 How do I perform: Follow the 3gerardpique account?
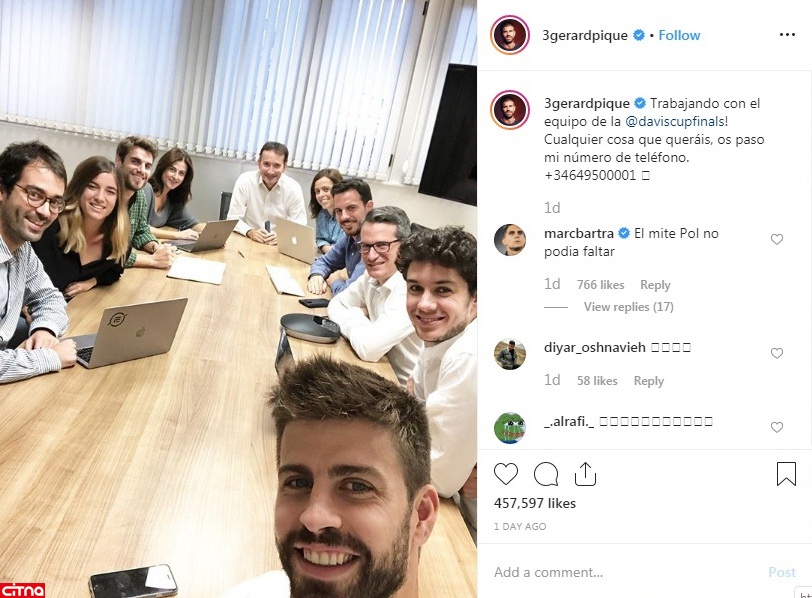(679, 35)
